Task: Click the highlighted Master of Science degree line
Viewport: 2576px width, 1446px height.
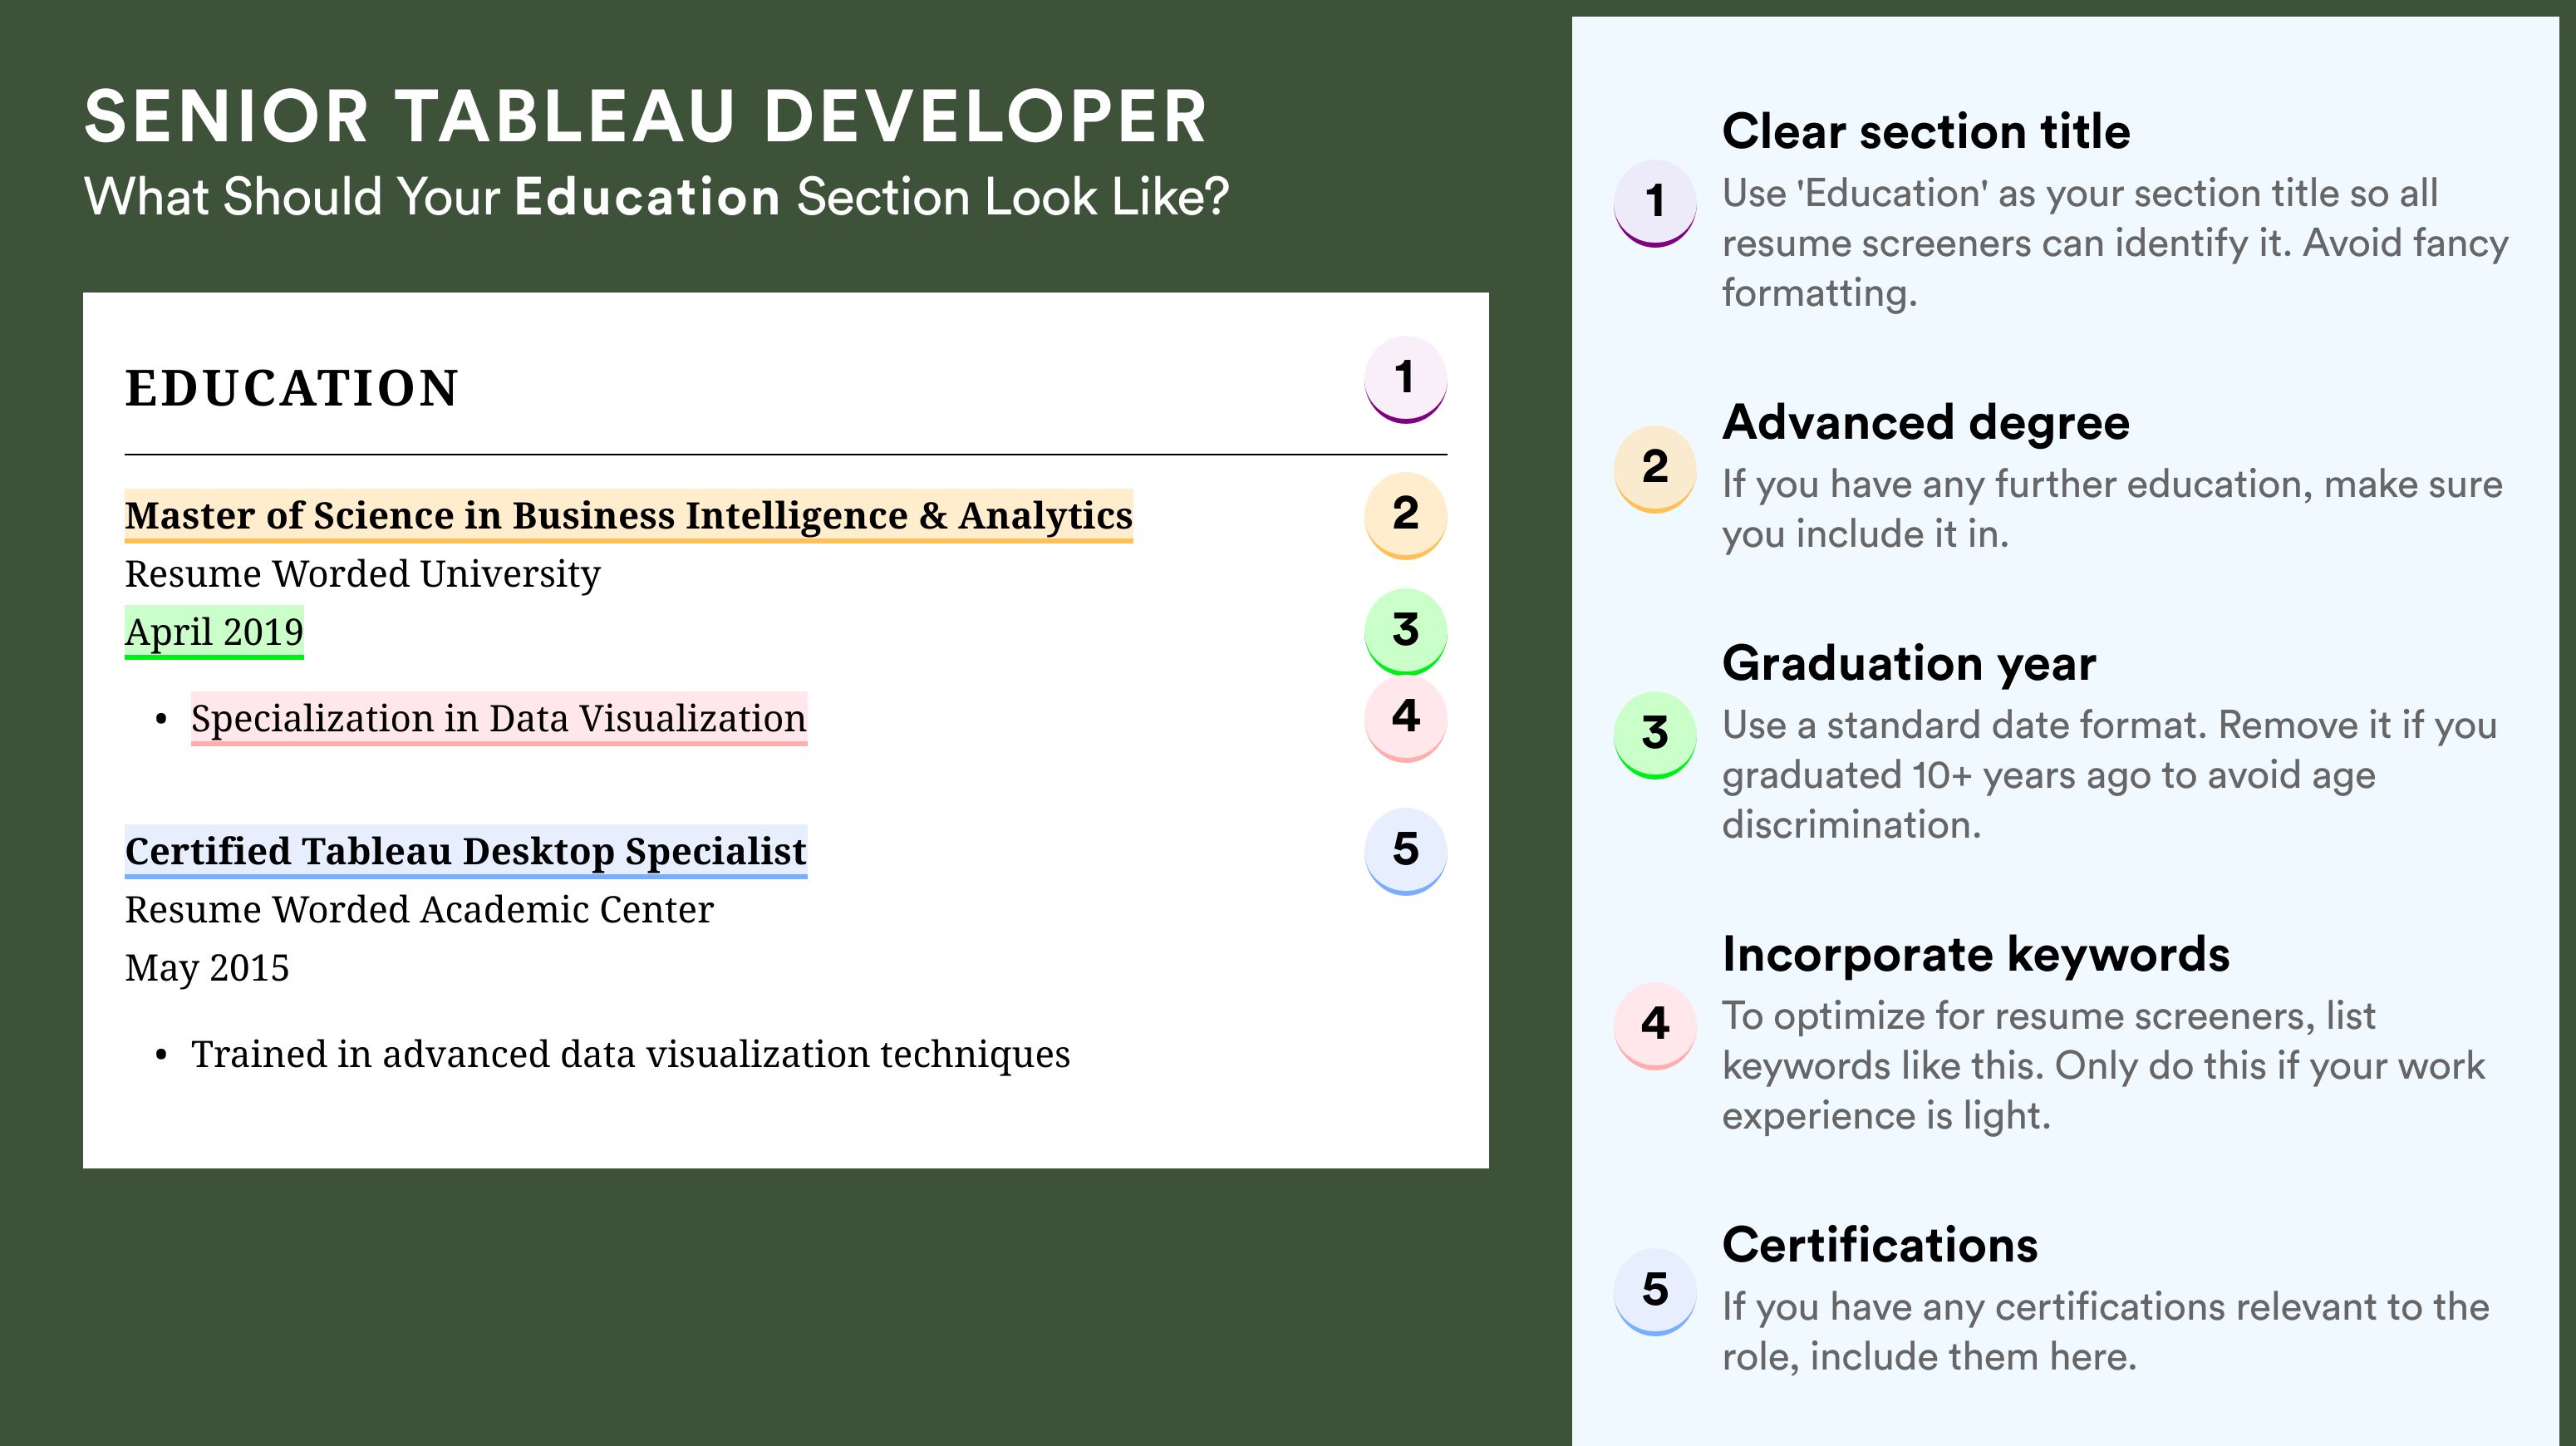Action: coord(628,516)
